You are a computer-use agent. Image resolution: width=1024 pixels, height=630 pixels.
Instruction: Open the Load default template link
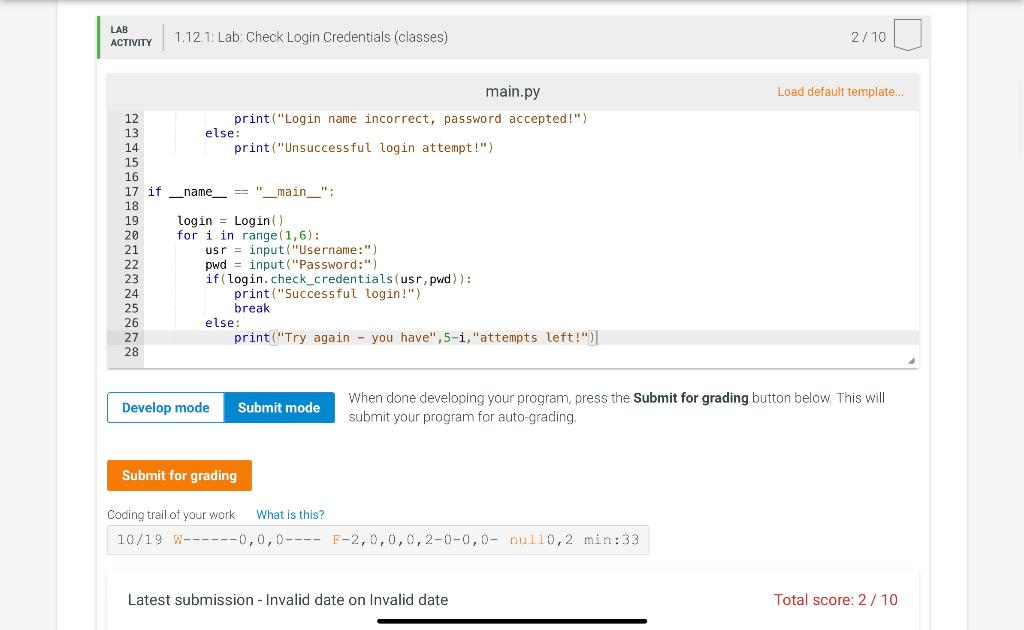click(841, 92)
